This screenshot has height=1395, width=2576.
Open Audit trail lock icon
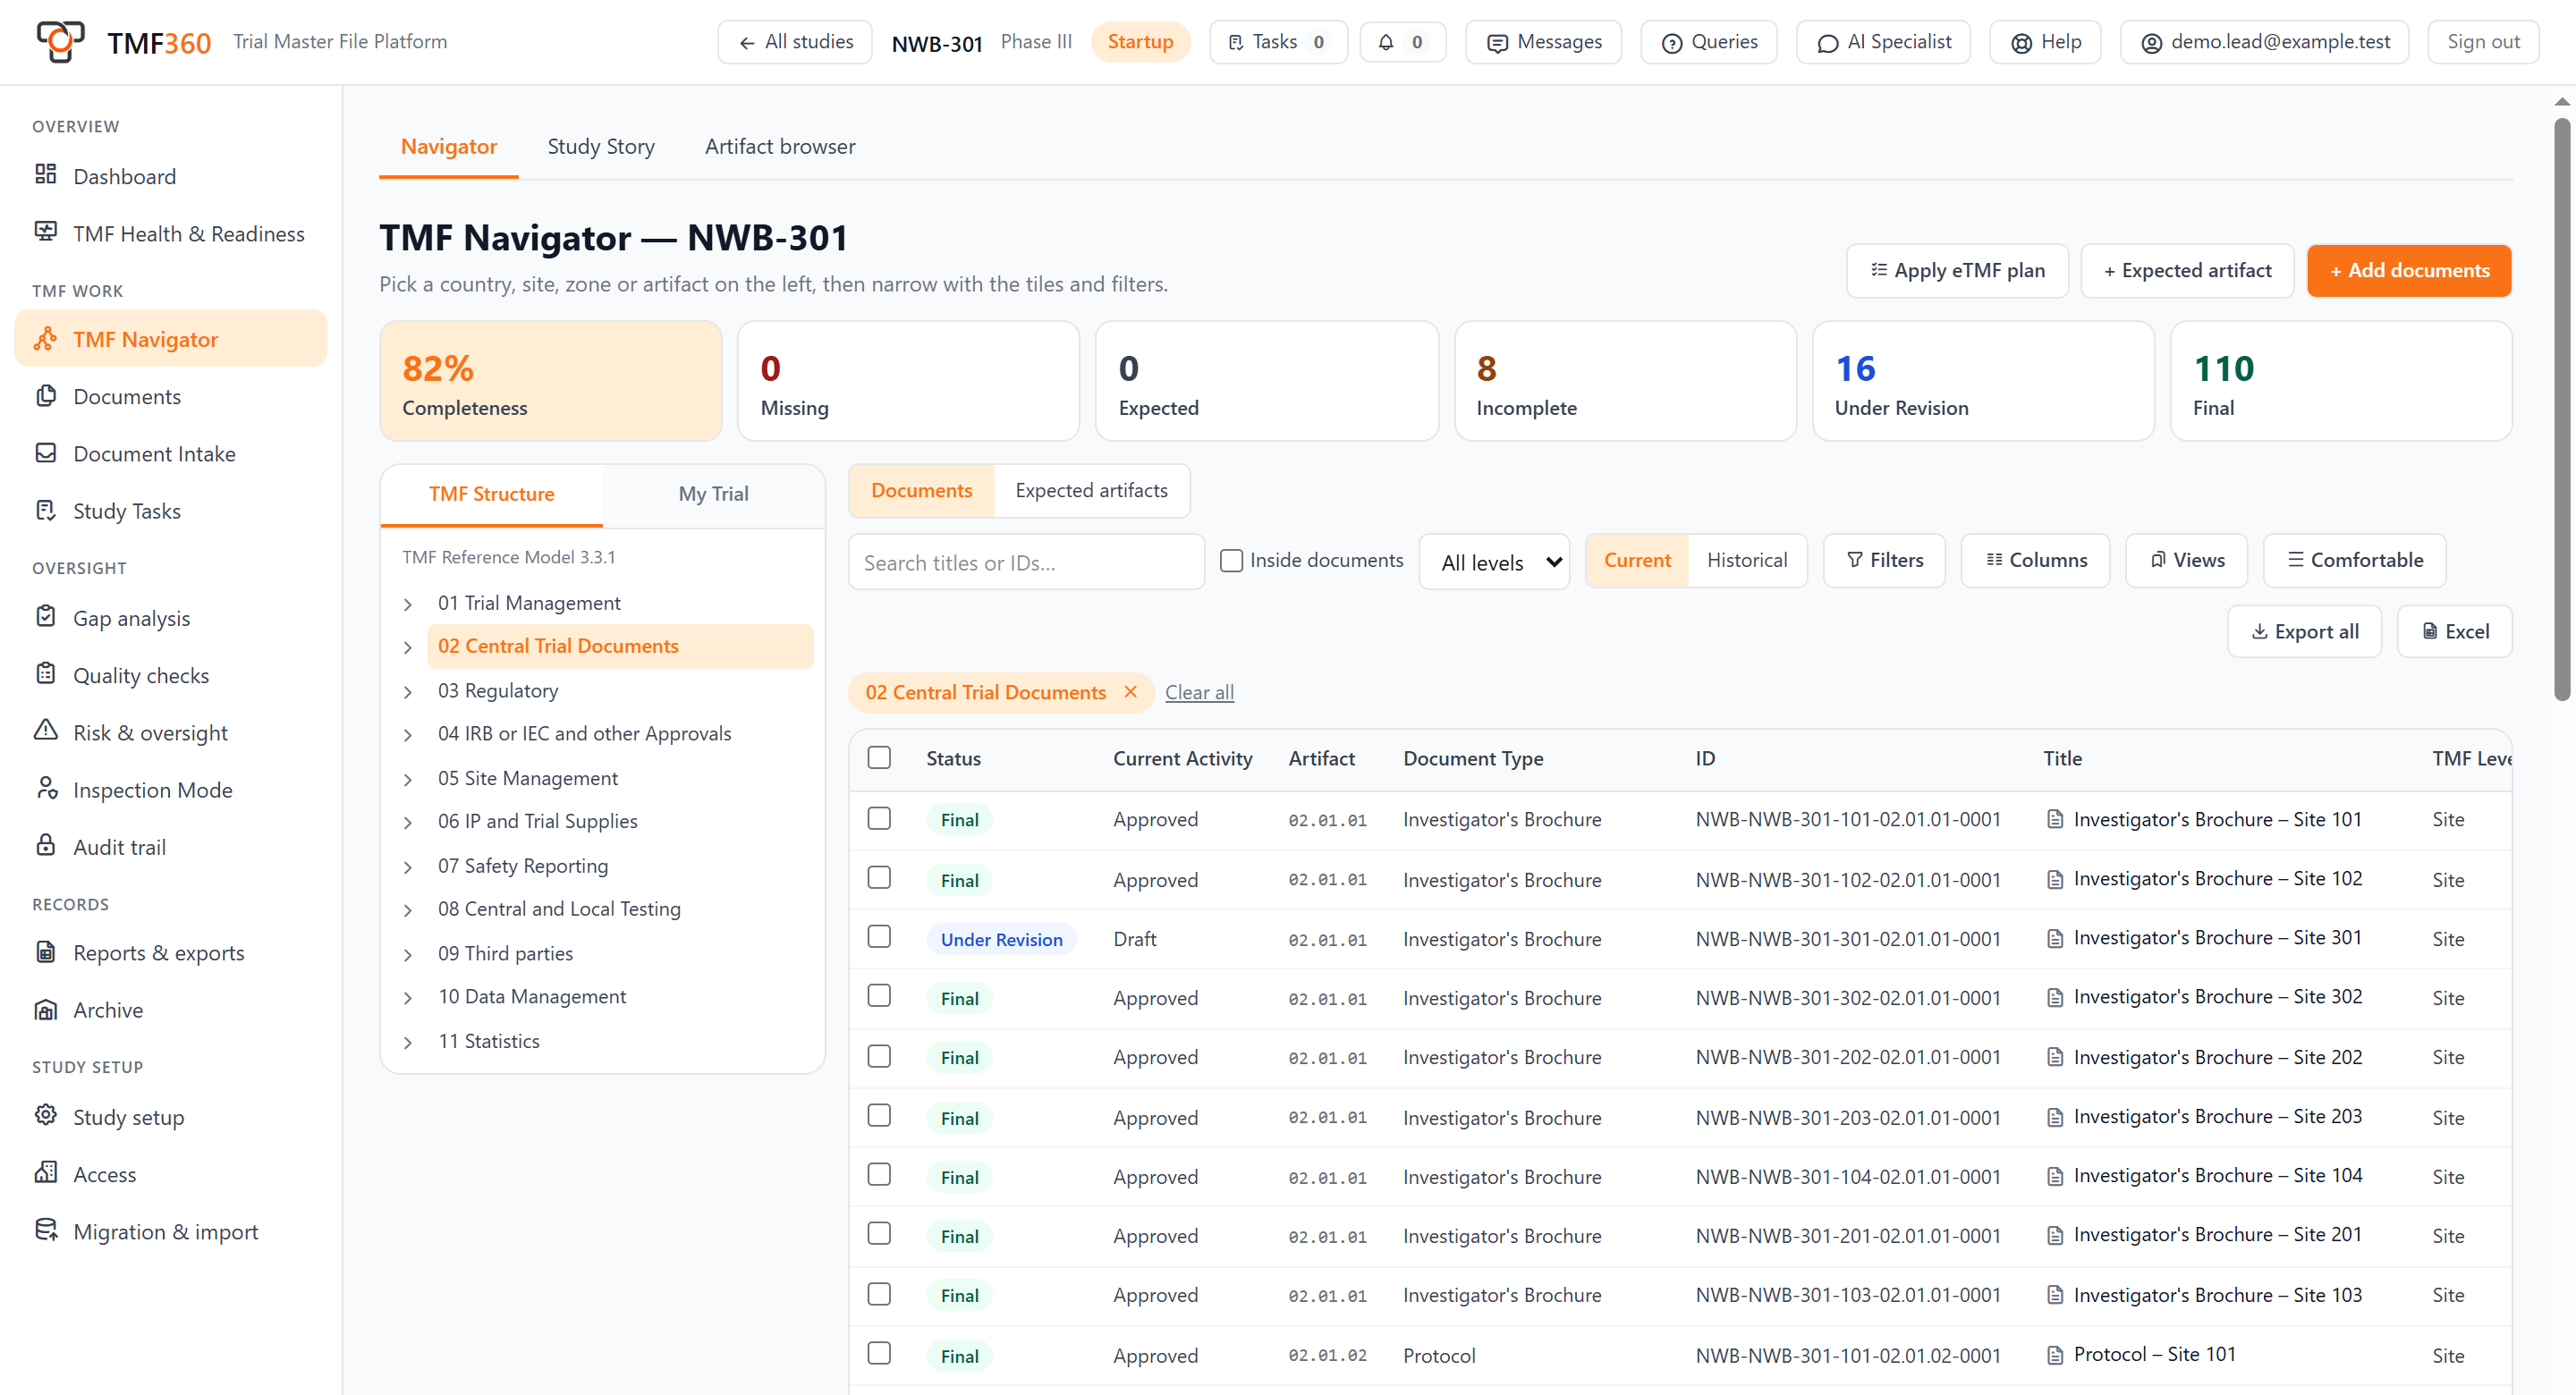tap(45, 846)
